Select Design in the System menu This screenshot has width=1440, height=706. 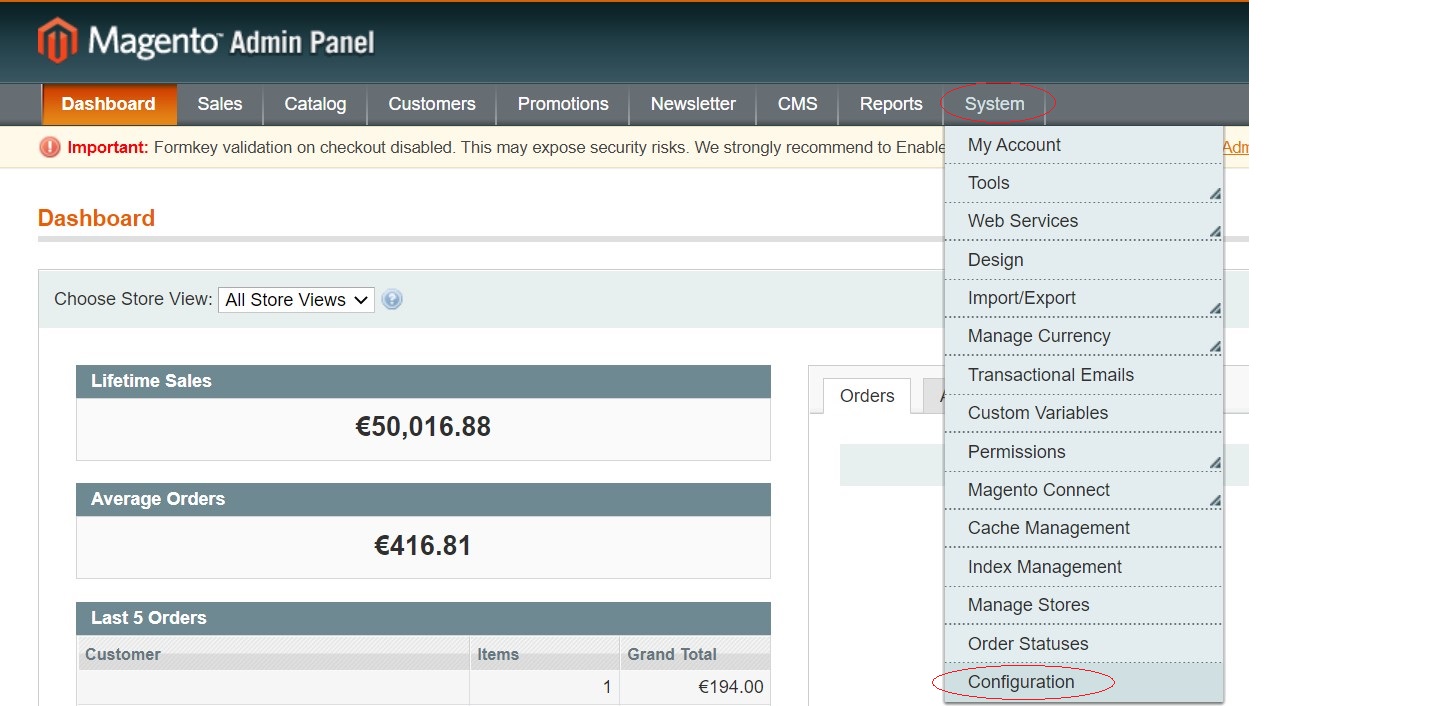coord(1084,260)
